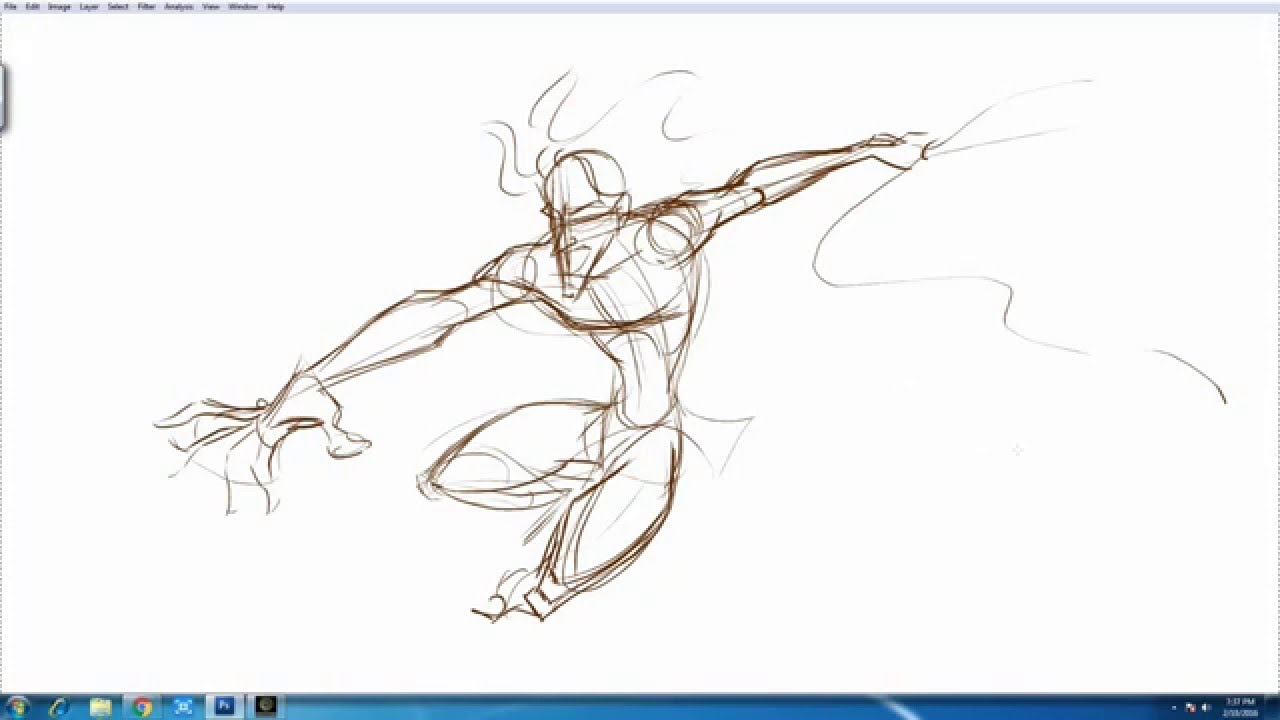The image size is (1280, 720).
Task: Open the Analysis menu
Action: (x=179, y=6)
